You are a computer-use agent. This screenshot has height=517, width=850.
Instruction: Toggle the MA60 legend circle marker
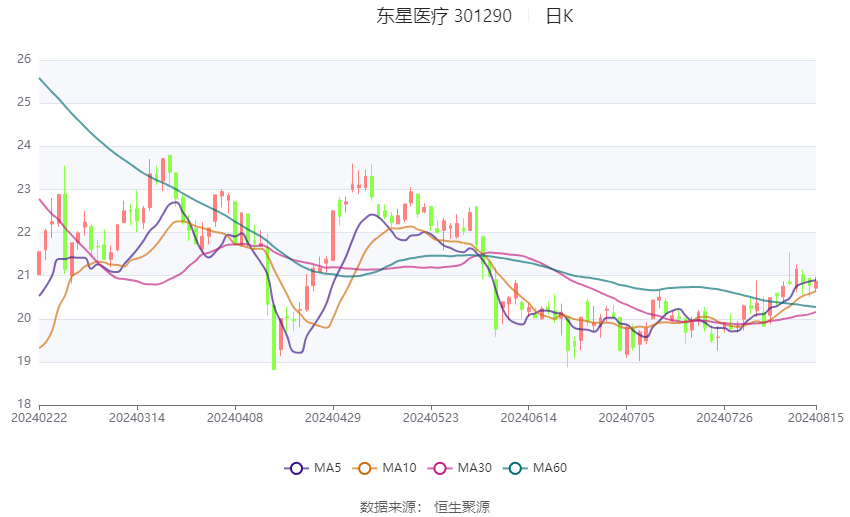[x=515, y=468]
